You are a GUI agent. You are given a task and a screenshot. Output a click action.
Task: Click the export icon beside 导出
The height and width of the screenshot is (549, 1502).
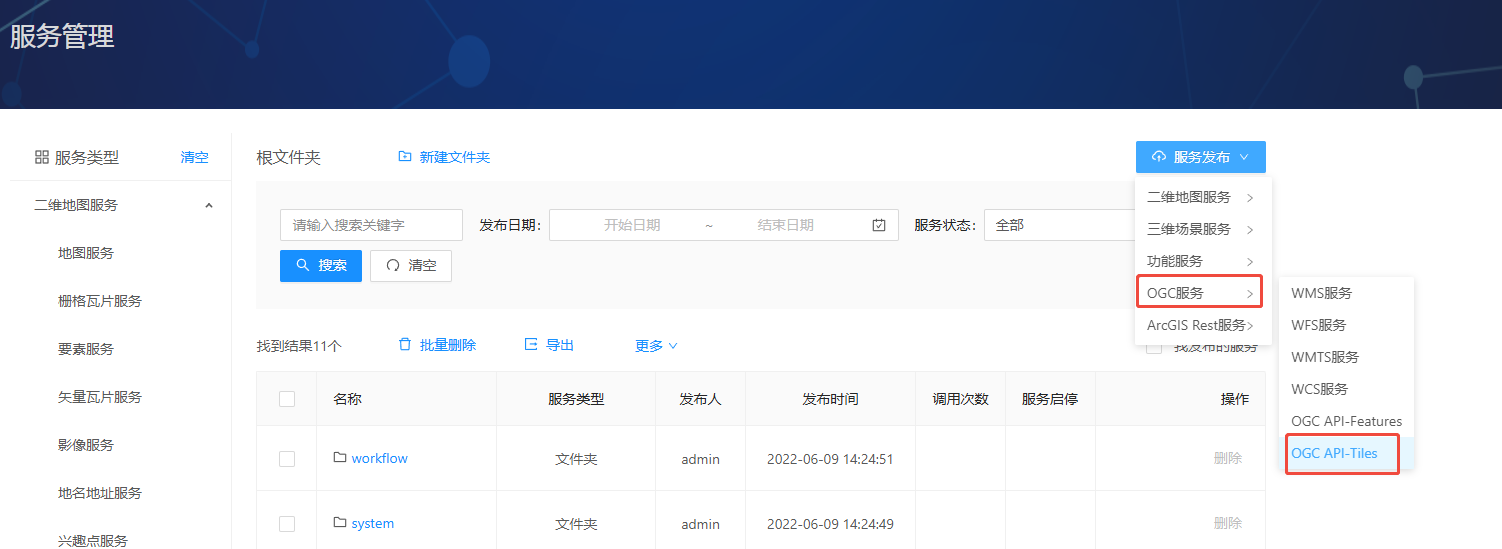coord(531,344)
